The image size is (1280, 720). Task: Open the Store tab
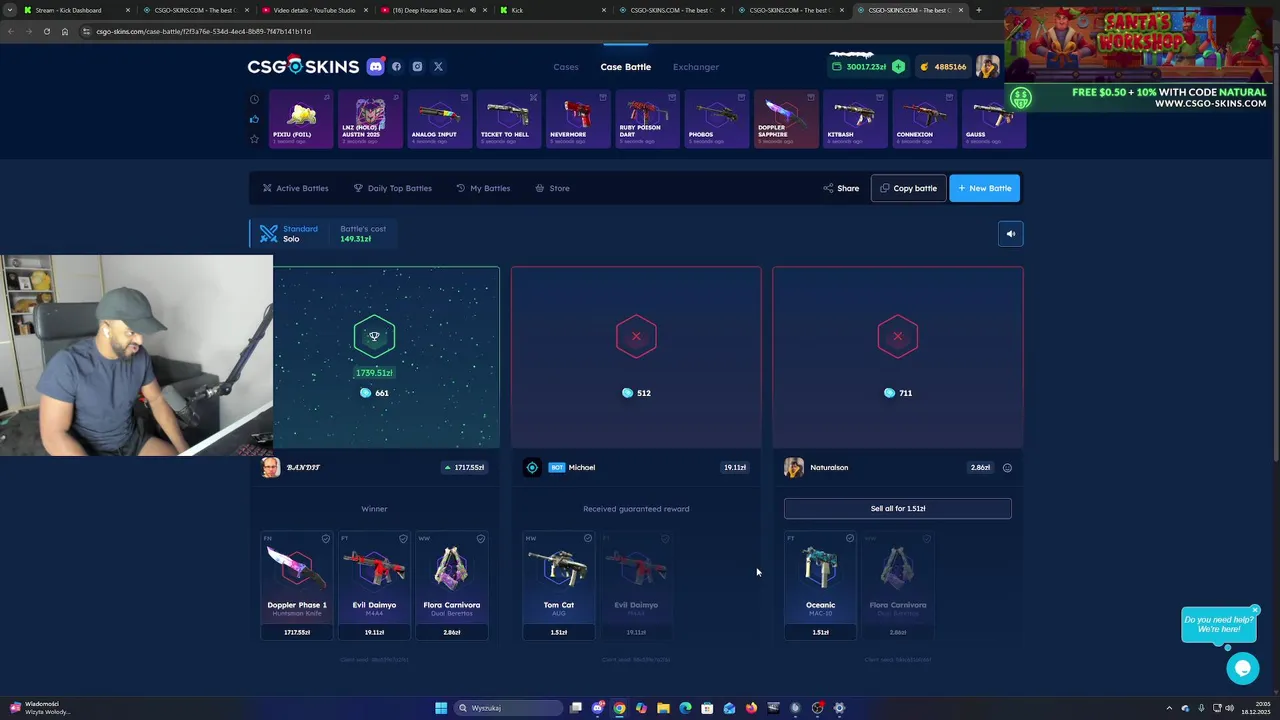tap(552, 188)
